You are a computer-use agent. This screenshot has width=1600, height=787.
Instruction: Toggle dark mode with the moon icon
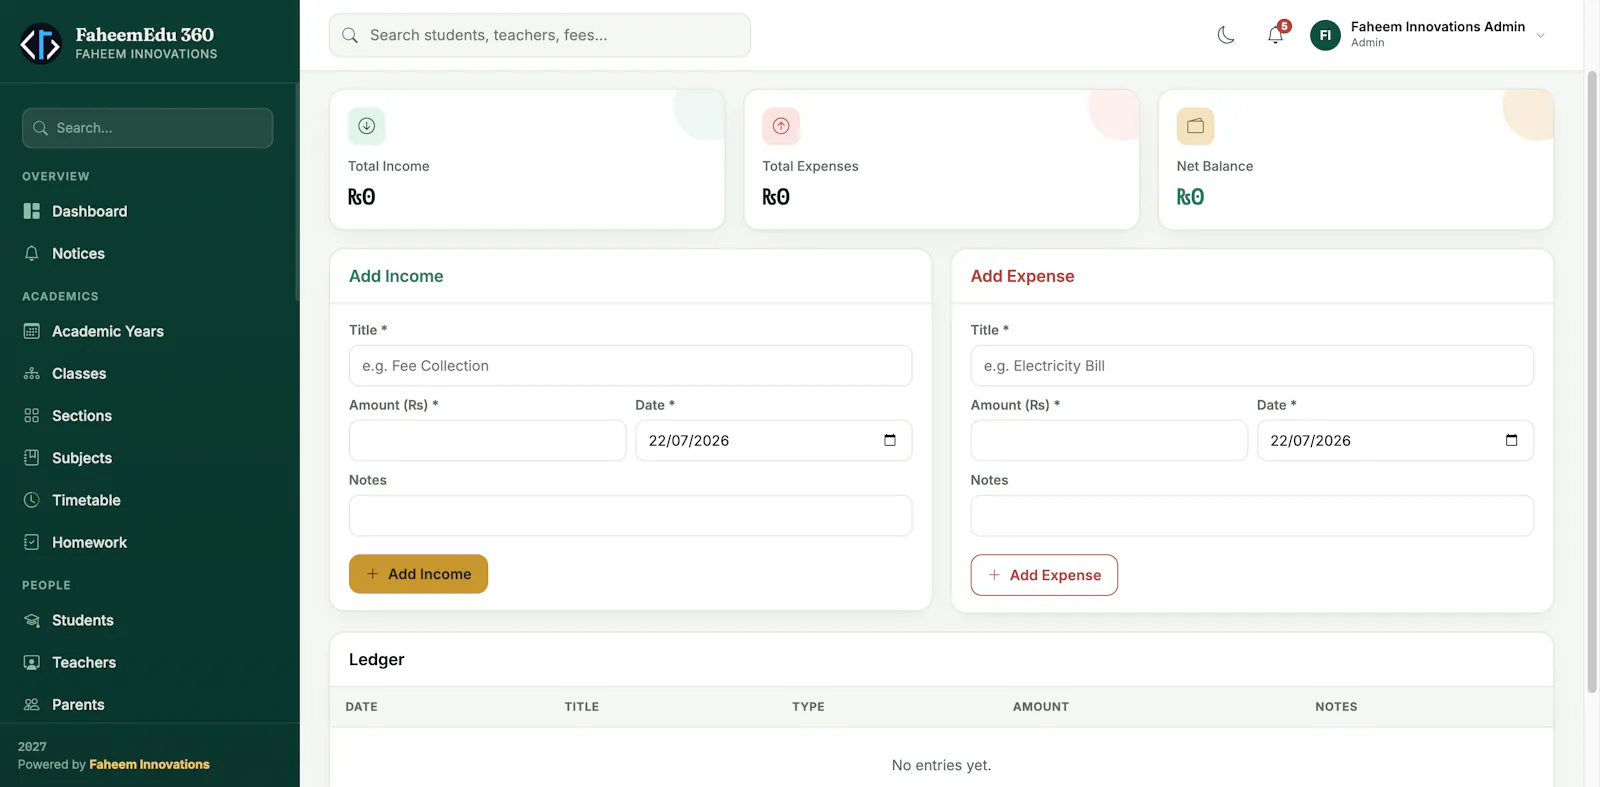pyautogui.click(x=1226, y=35)
